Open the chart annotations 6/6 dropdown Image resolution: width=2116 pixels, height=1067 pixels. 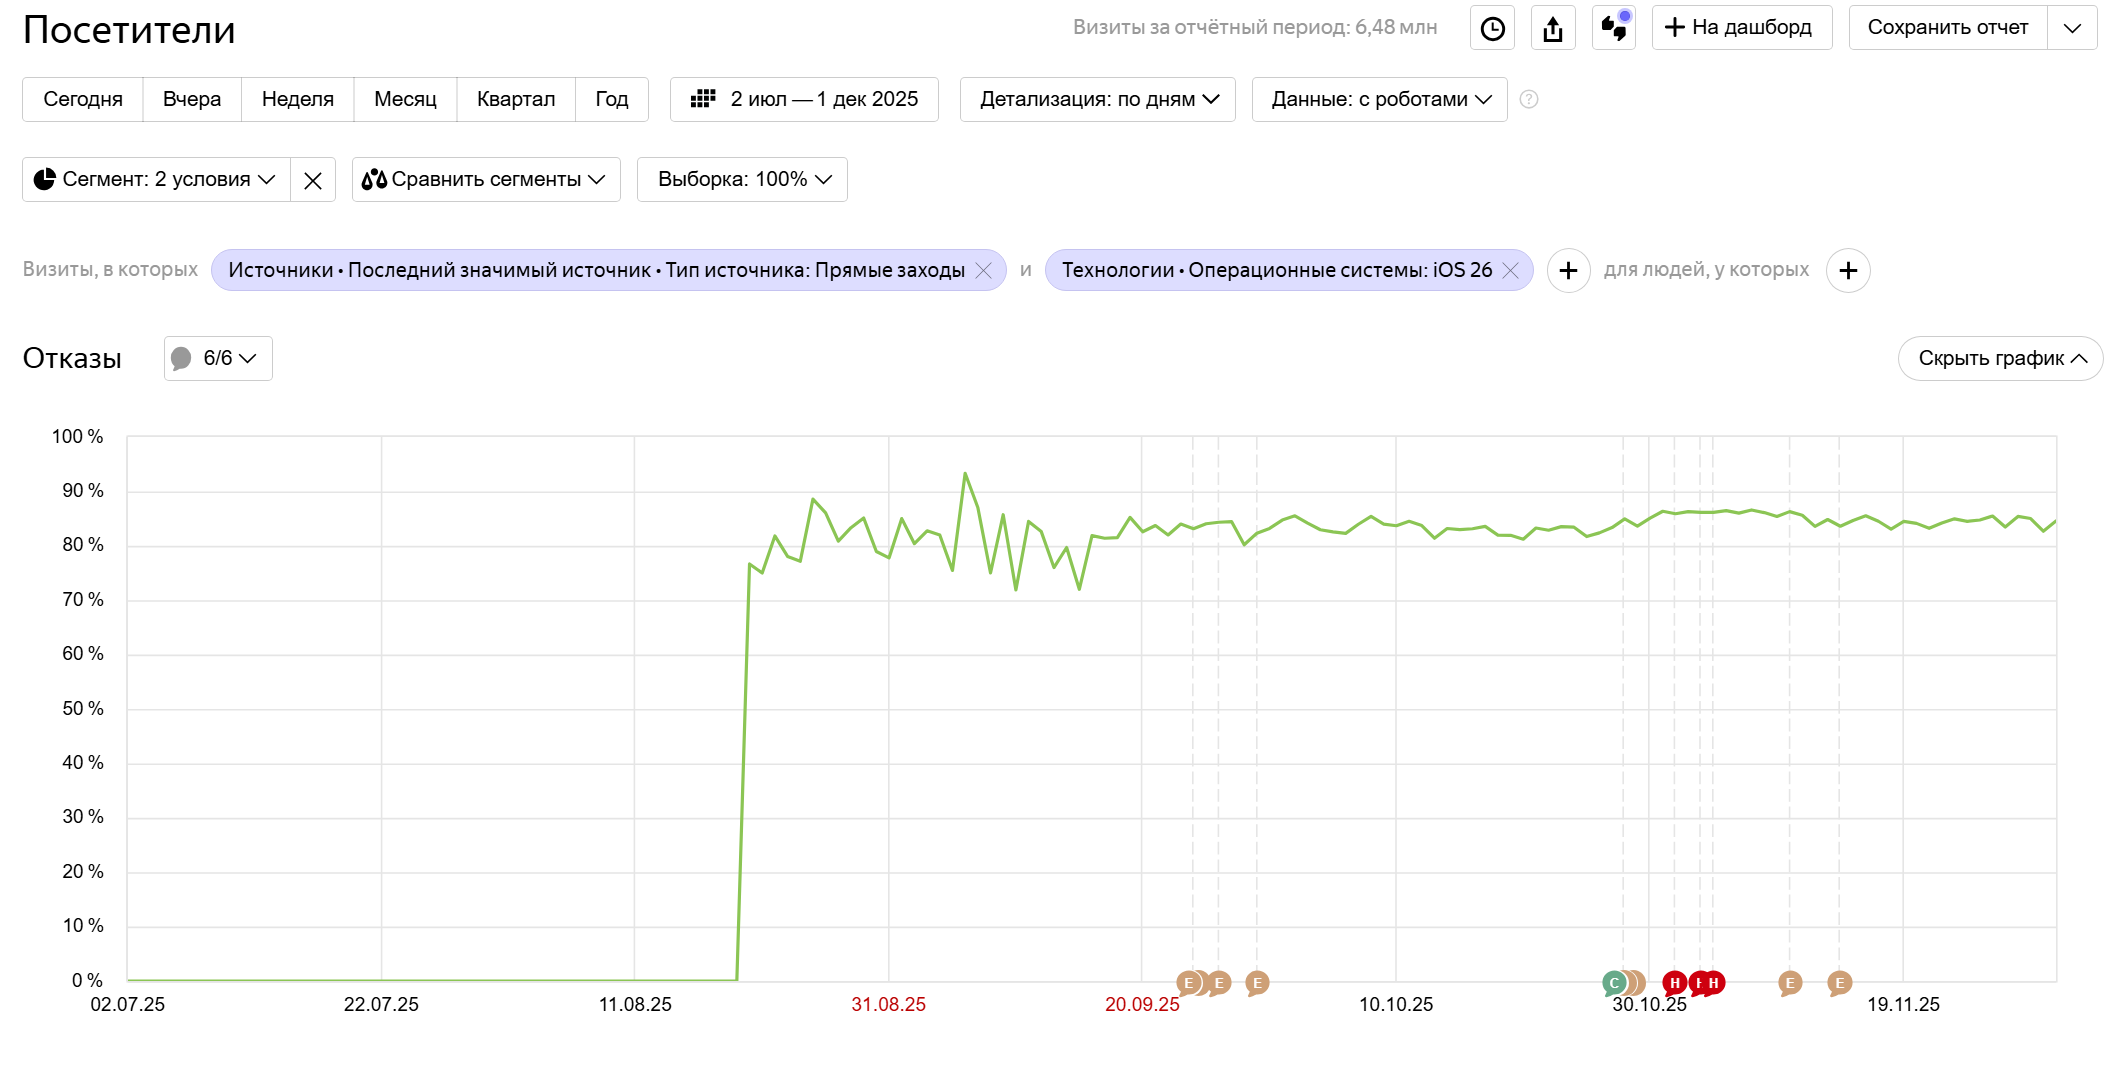[218, 358]
